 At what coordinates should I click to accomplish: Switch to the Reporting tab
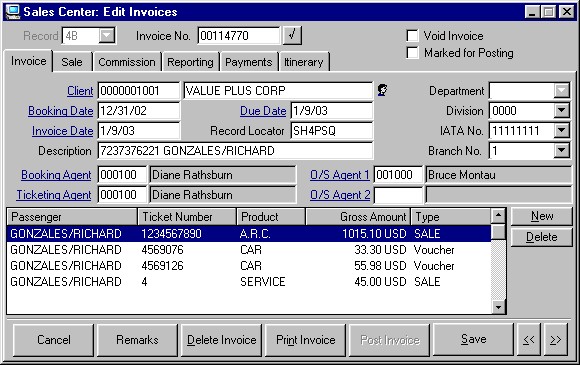pos(190,62)
